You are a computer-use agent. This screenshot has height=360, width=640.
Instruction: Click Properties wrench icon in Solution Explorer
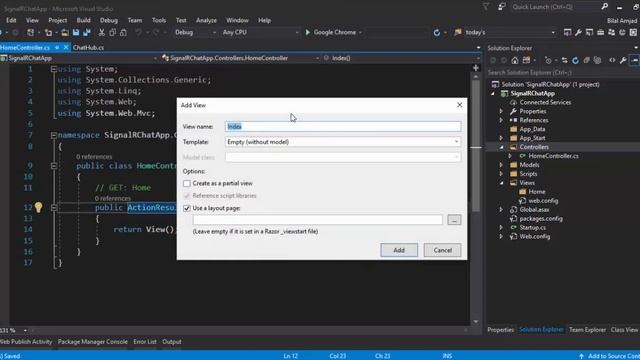coord(623,60)
